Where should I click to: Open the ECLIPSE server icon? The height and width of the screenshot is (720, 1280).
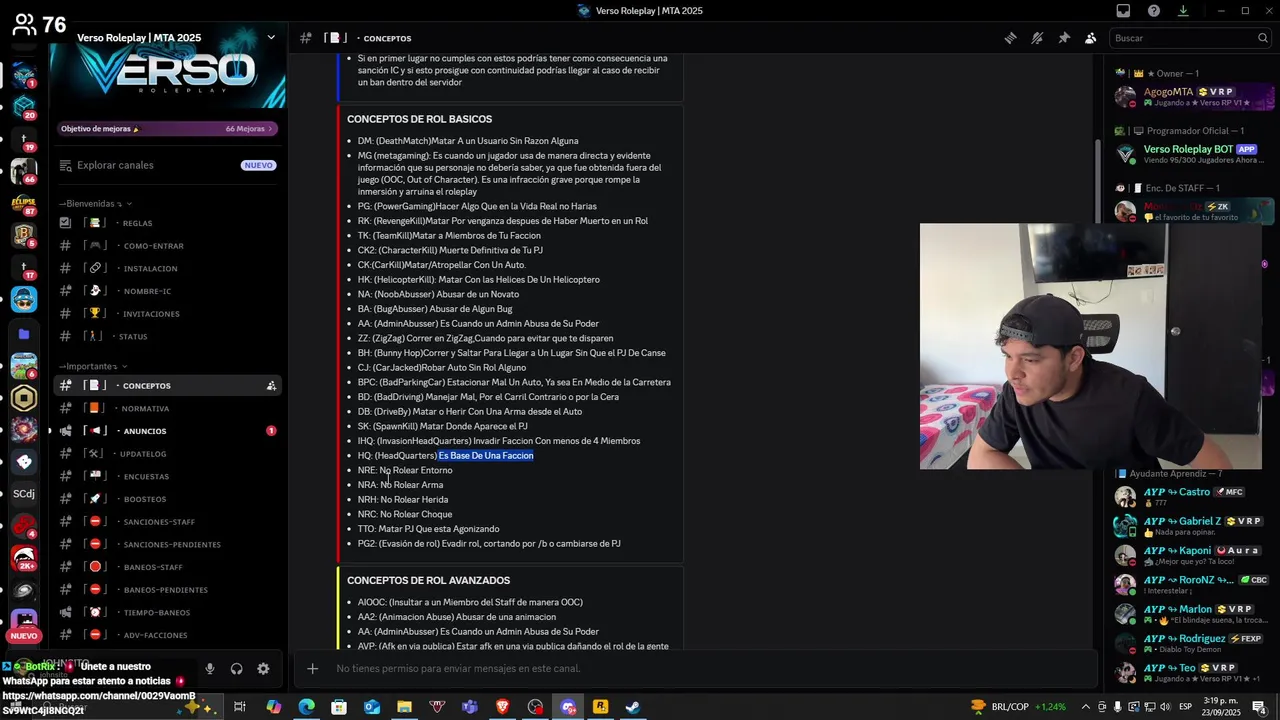tap(24, 203)
